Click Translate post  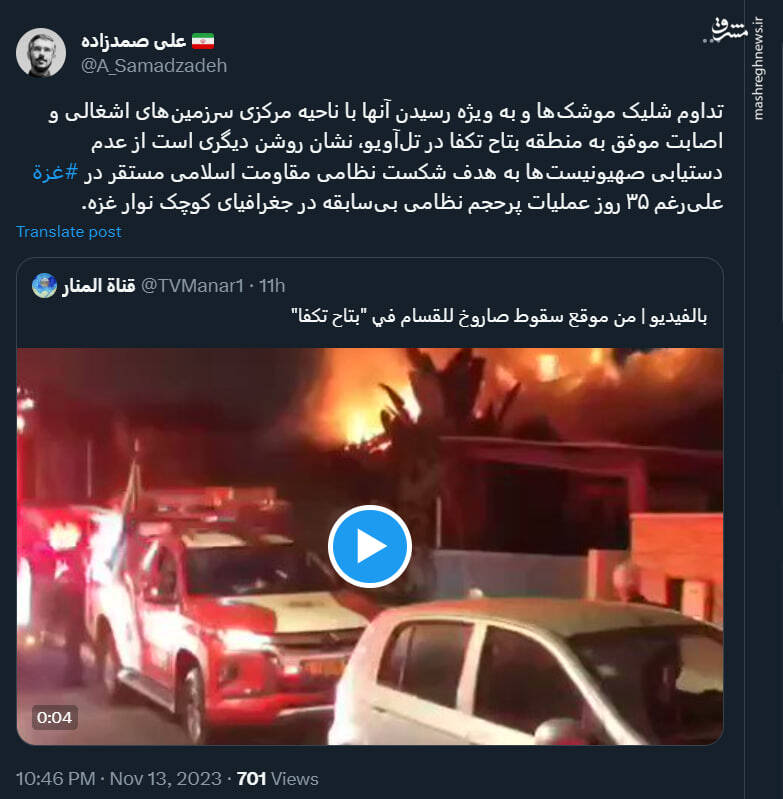[x=69, y=232]
